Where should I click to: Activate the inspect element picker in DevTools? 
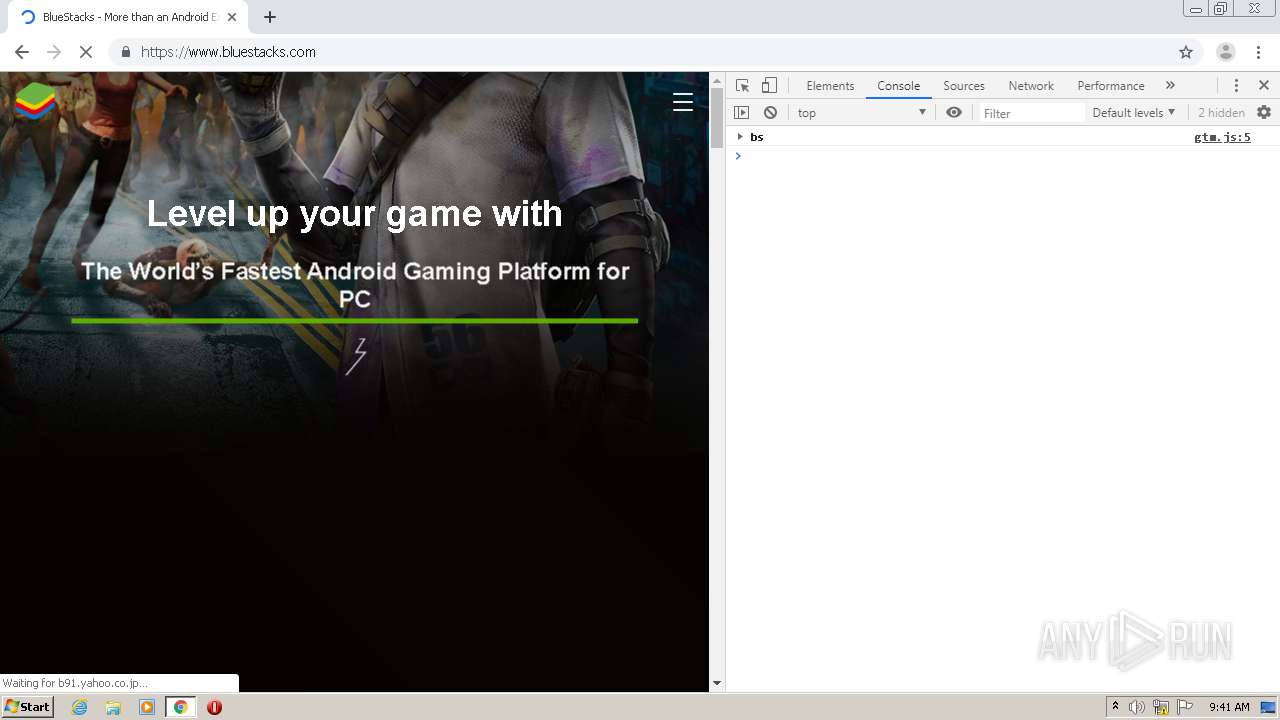coord(742,86)
